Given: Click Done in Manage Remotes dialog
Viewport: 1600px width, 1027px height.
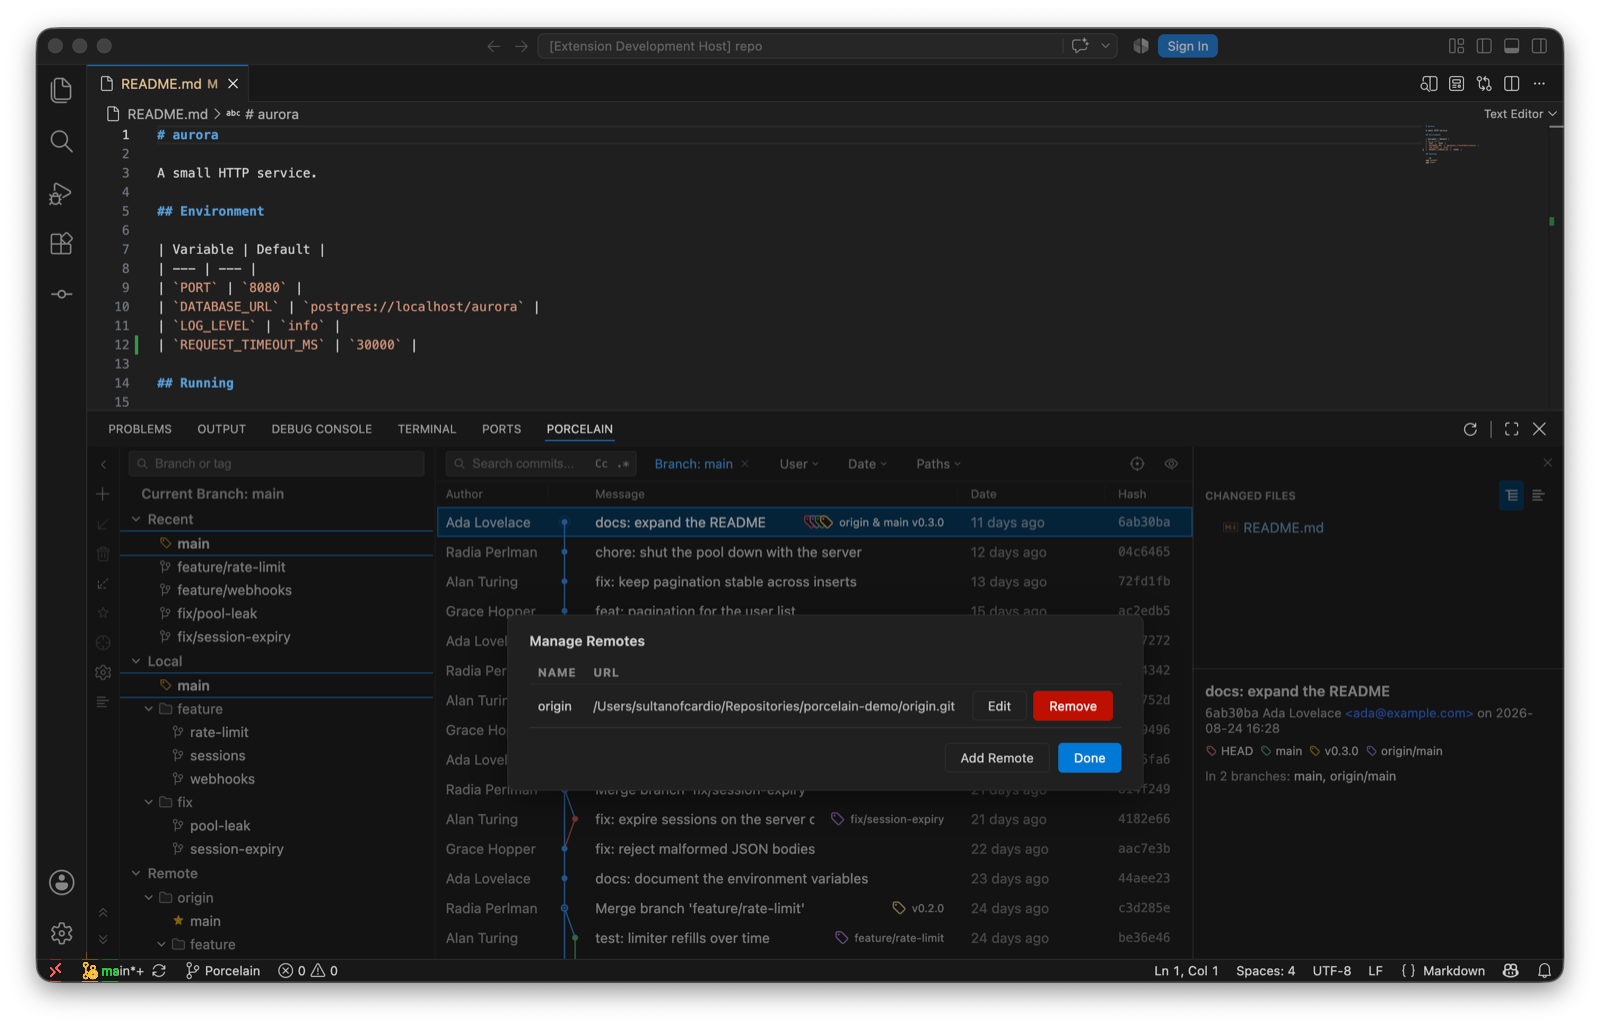Looking at the screenshot, I should [1089, 758].
